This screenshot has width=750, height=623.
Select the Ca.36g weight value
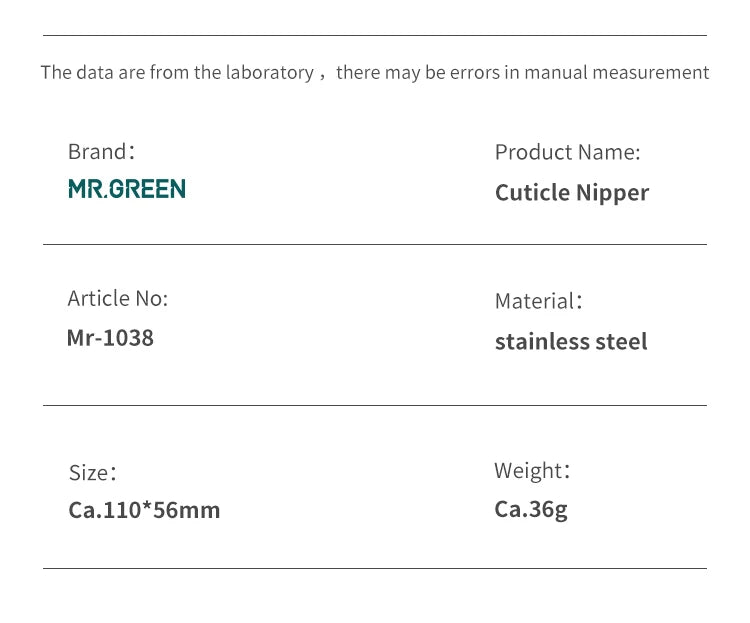click(531, 509)
